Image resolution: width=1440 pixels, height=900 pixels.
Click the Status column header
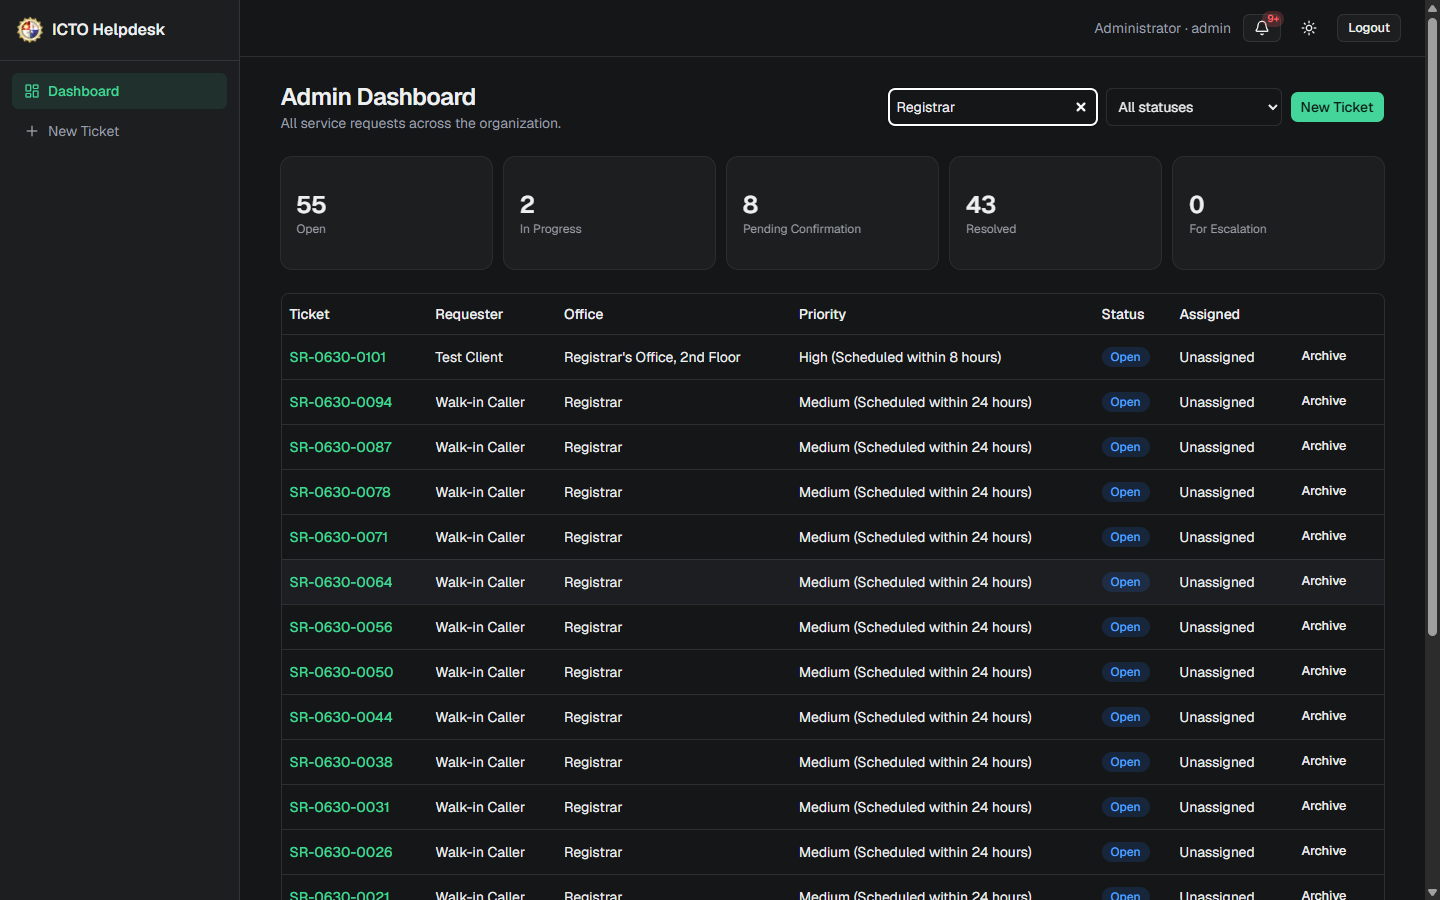pos(1123,314)
